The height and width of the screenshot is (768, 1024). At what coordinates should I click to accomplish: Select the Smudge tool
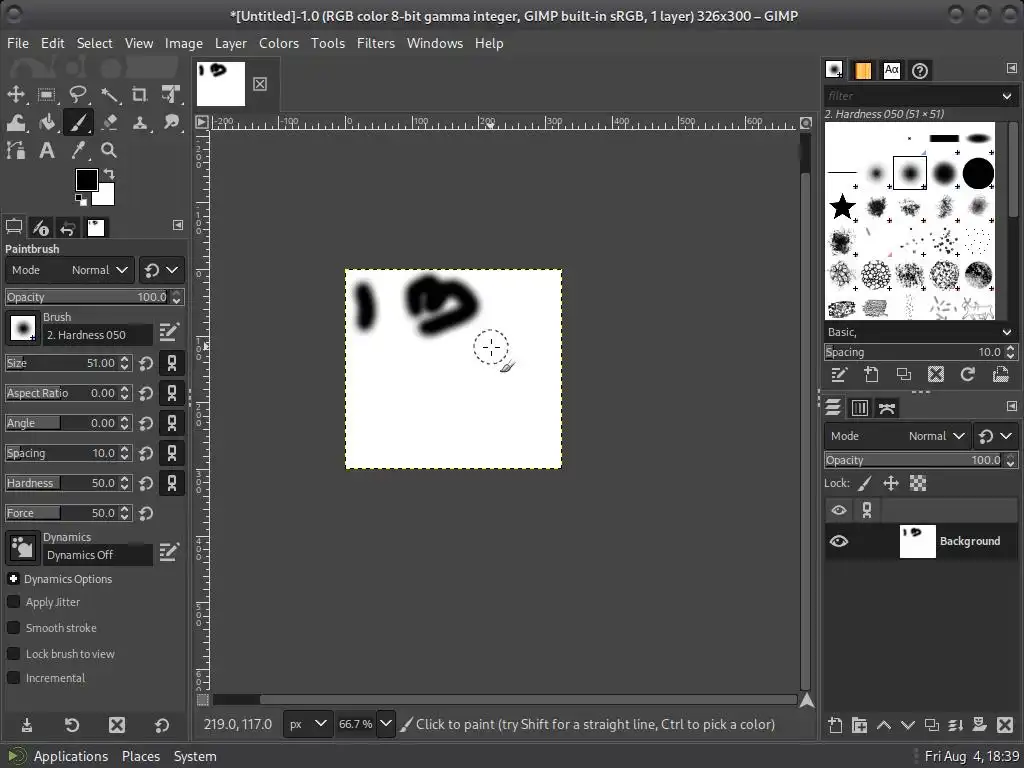[x=171, y=122]
